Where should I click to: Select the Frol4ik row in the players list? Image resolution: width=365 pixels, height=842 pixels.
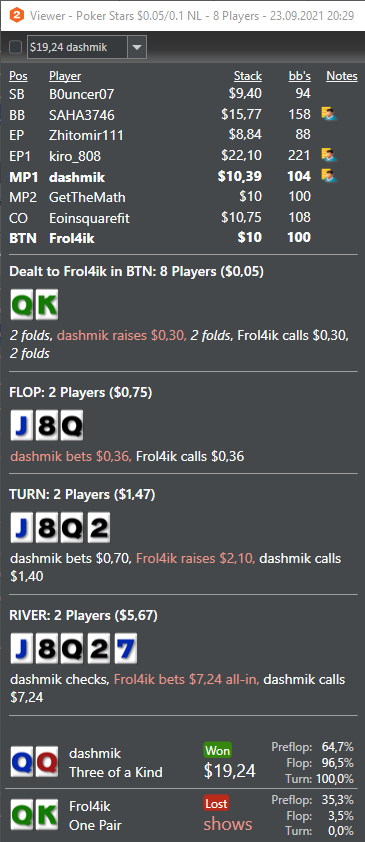(x=182, y=238)
